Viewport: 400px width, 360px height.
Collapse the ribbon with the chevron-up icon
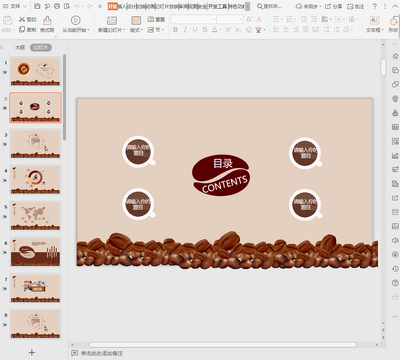click(x=395, y=6)
